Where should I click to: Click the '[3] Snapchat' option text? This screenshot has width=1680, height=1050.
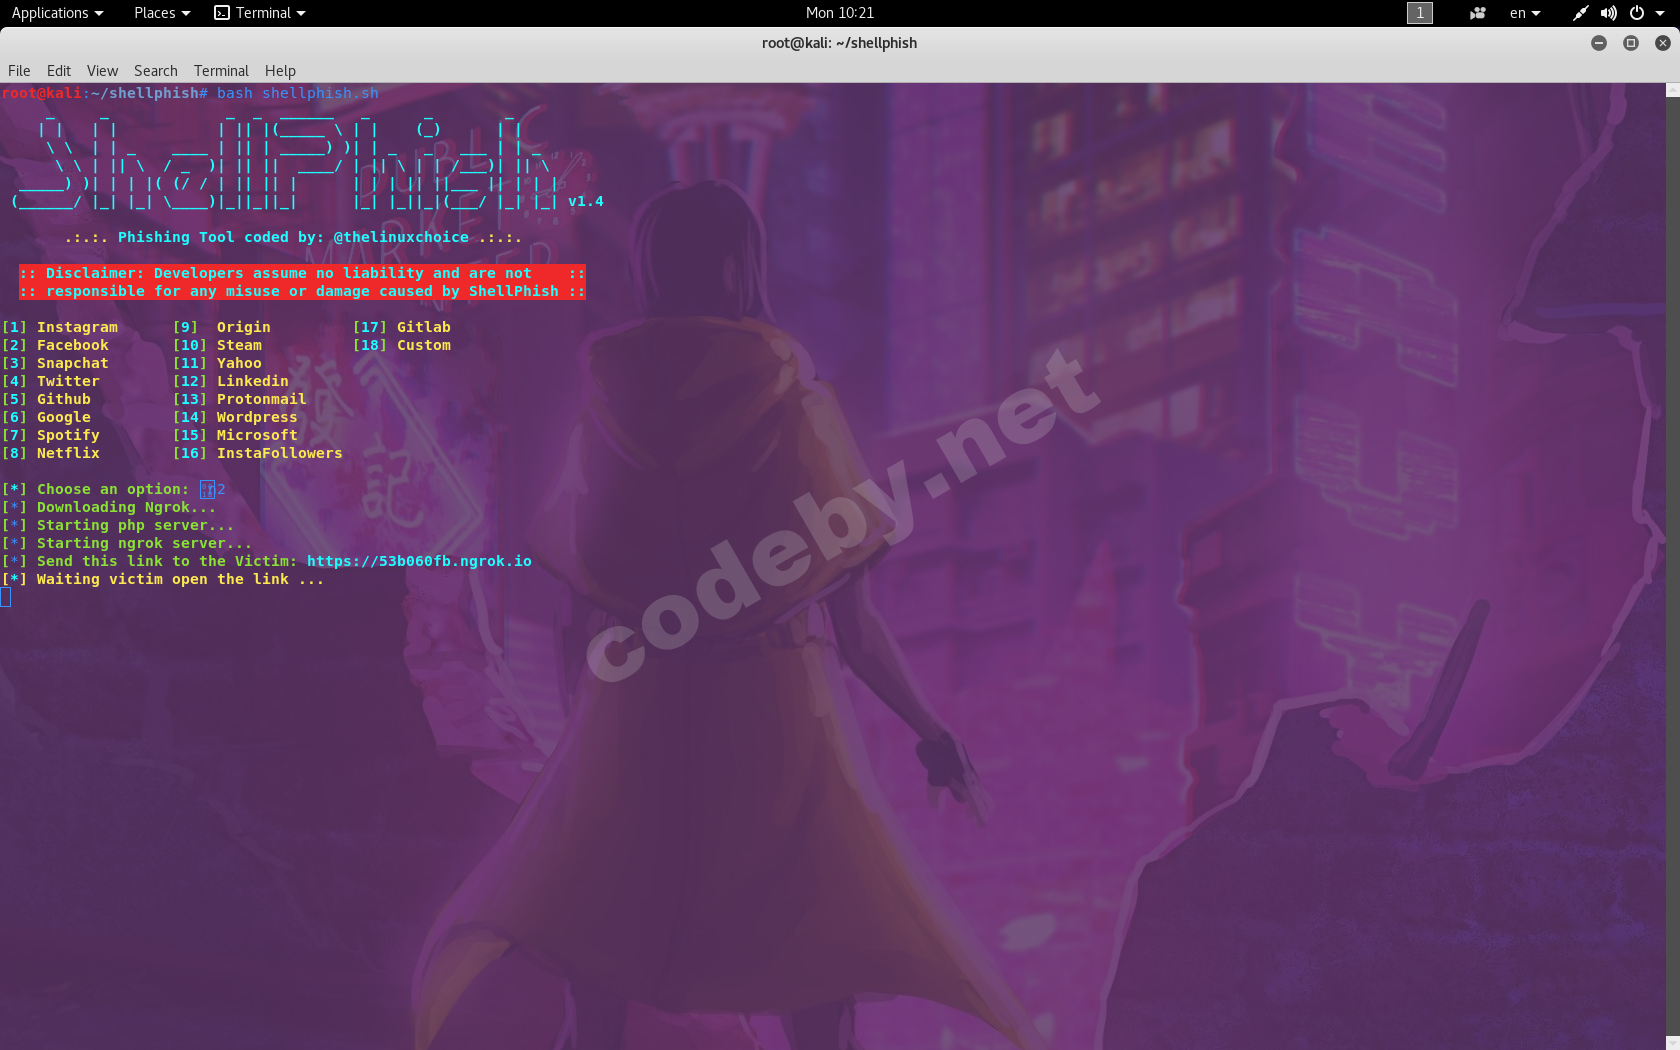point(55,363)
